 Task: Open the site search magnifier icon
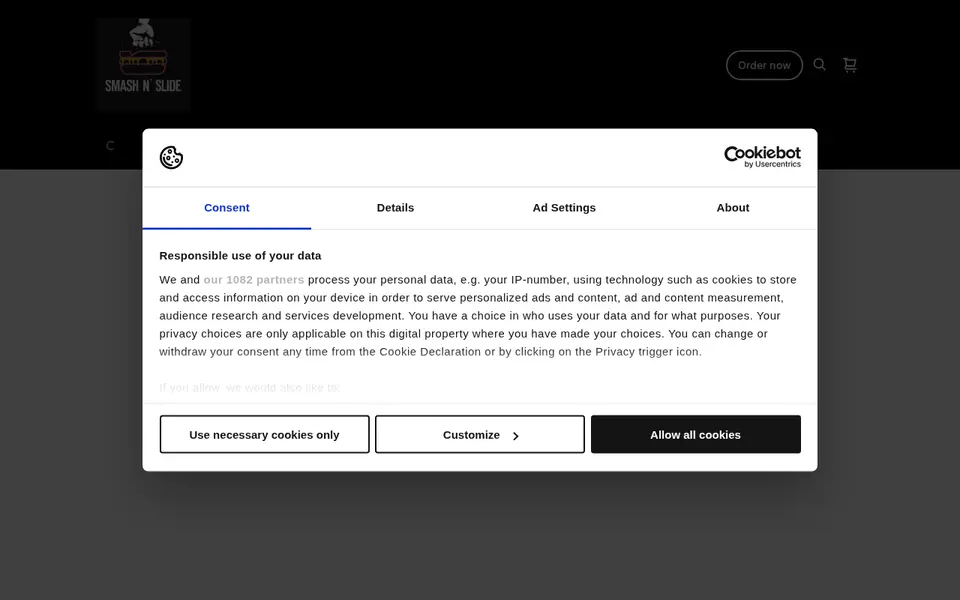pyautogui.click(x=819, y=64)
